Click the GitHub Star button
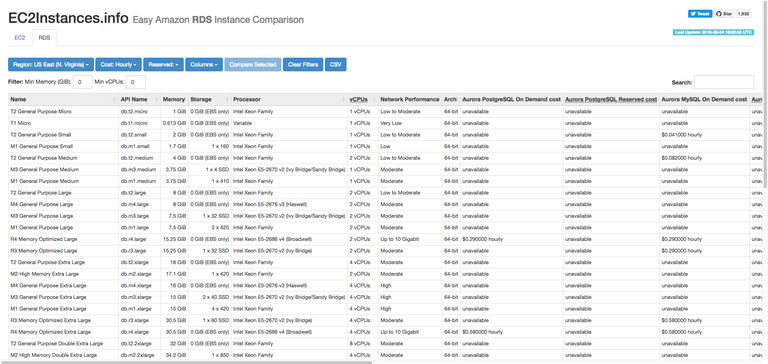This screenshot has width=768, height=364. point(724,14)
